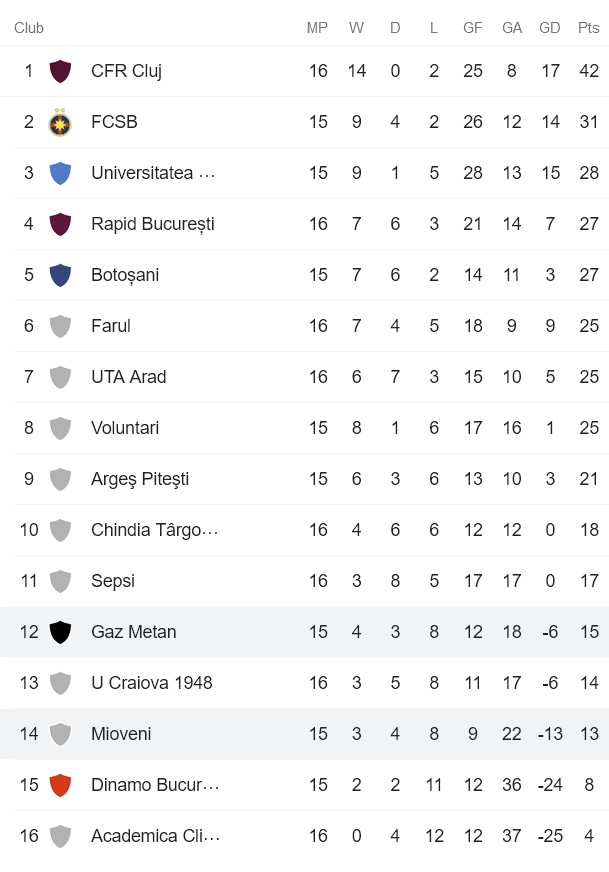Open the UTA Arad team page
Image resolution: width=609 pixels, height=872 pixels.
[128, 377]
